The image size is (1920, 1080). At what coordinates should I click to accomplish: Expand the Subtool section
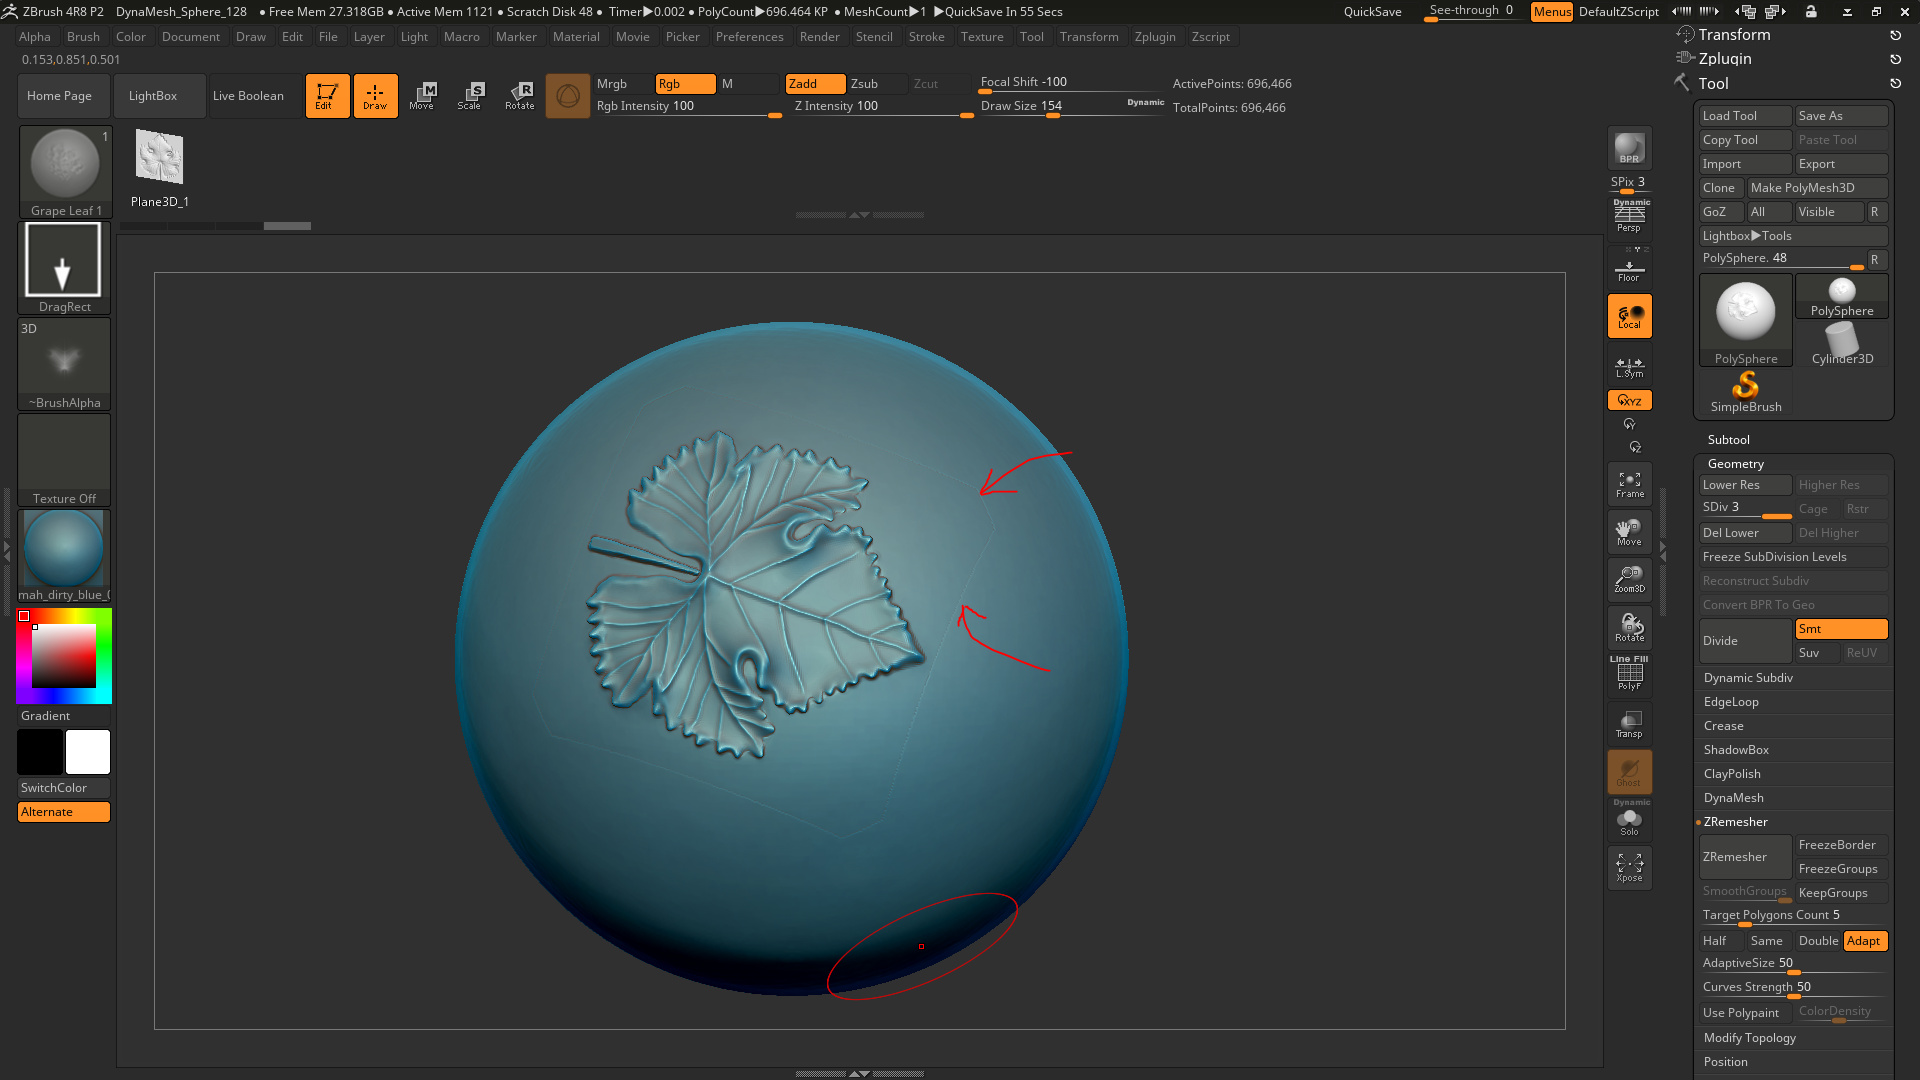pos(1729,440)
